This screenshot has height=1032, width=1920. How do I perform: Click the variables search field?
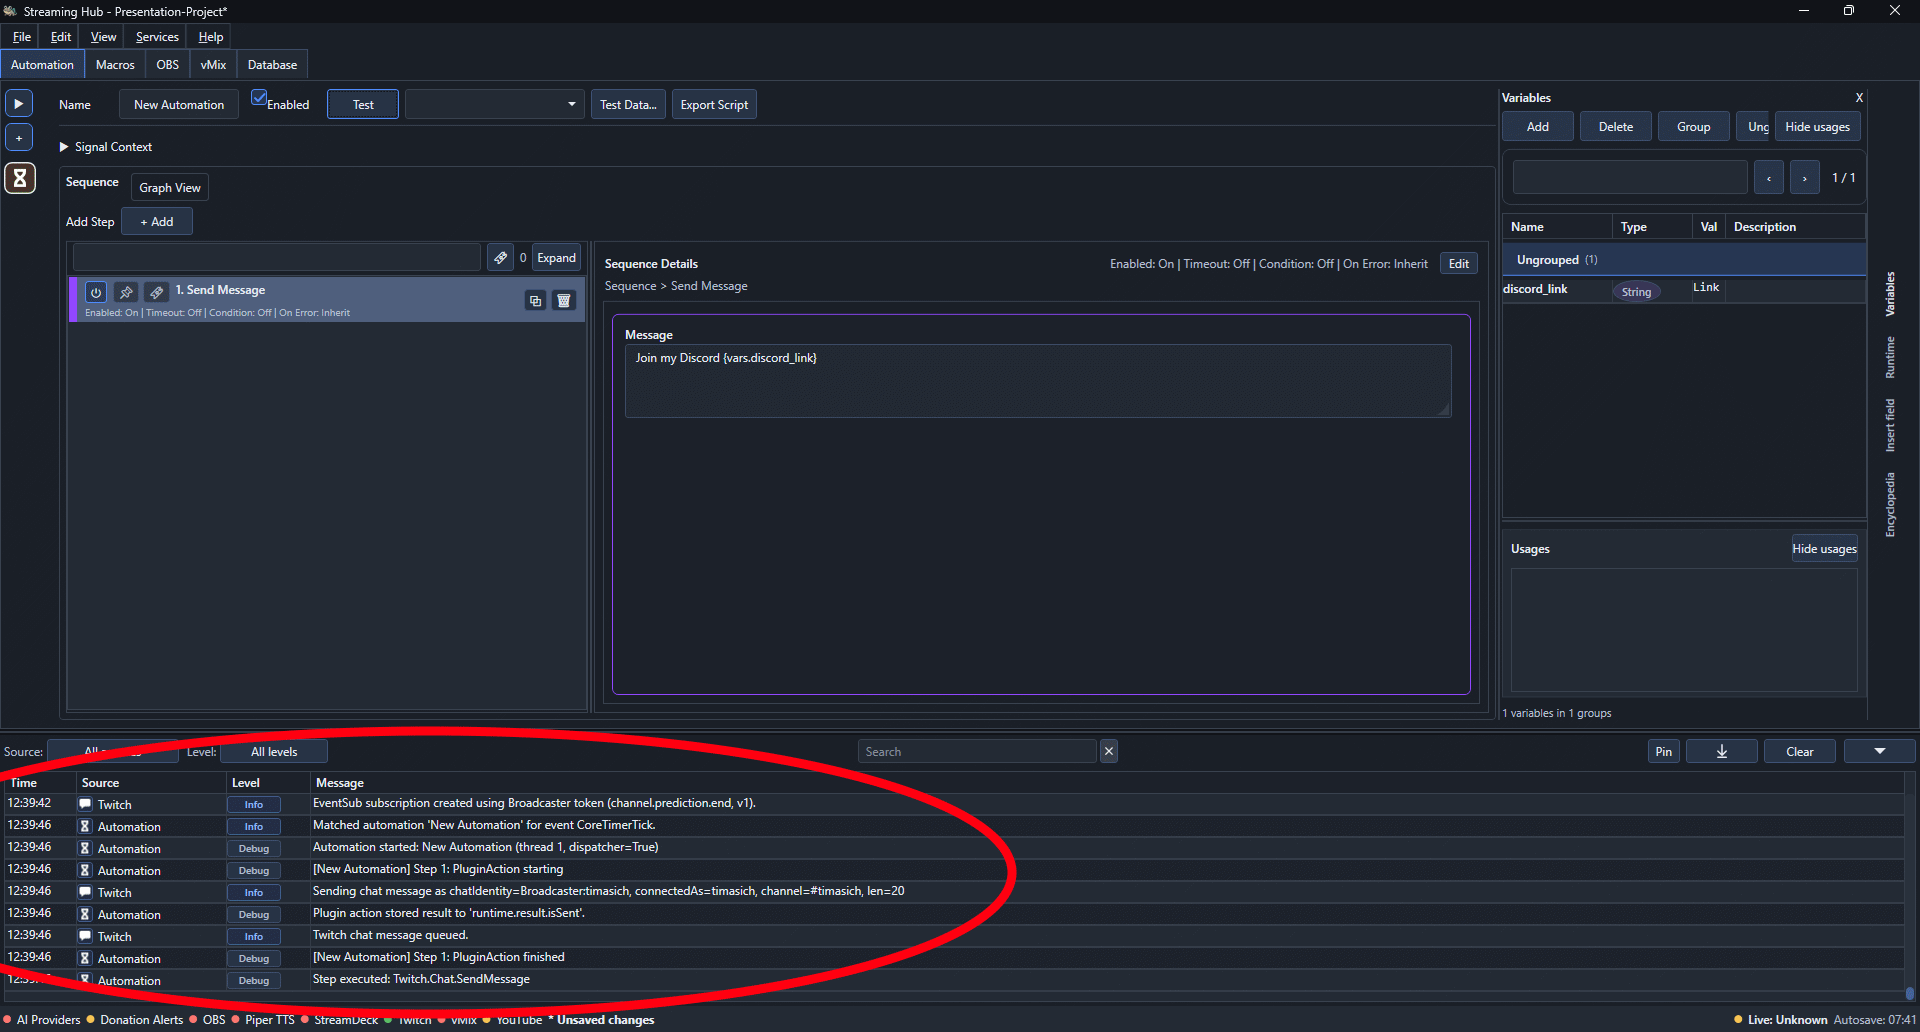[x=1630, y=178]
